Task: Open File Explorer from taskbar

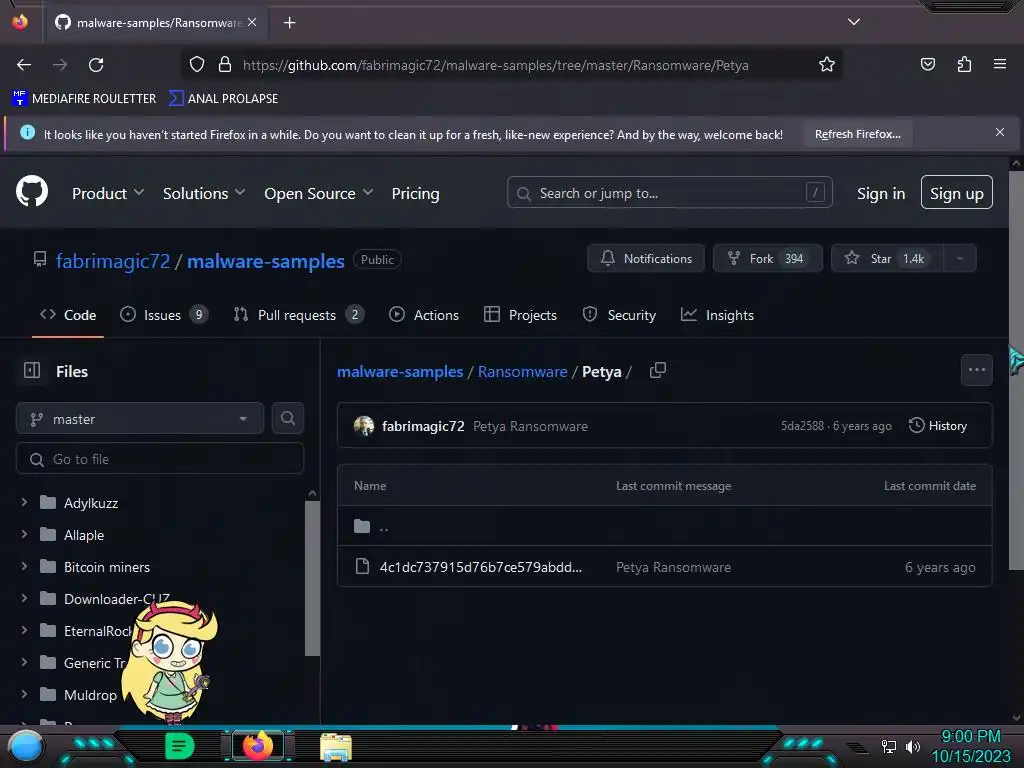Action: click(x=336, y=746)
